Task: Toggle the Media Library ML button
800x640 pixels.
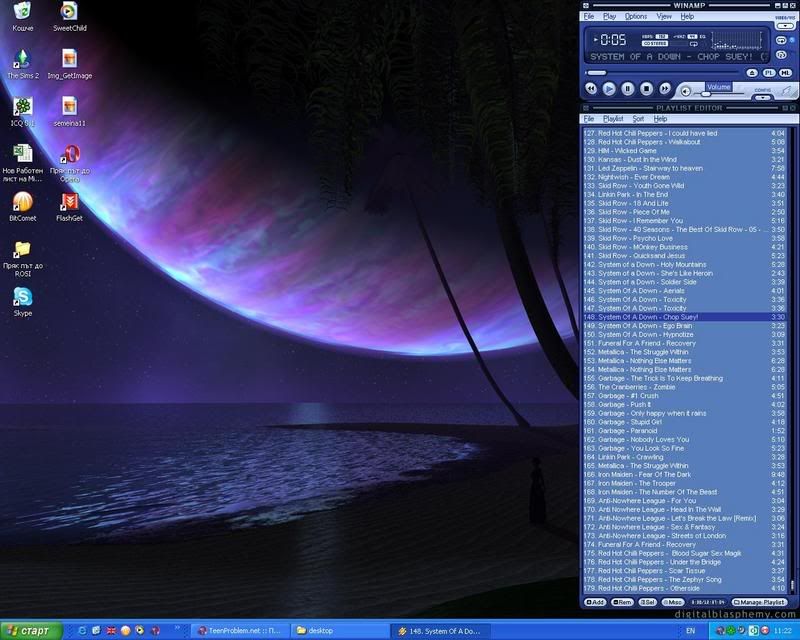Action: coord(786,73)
